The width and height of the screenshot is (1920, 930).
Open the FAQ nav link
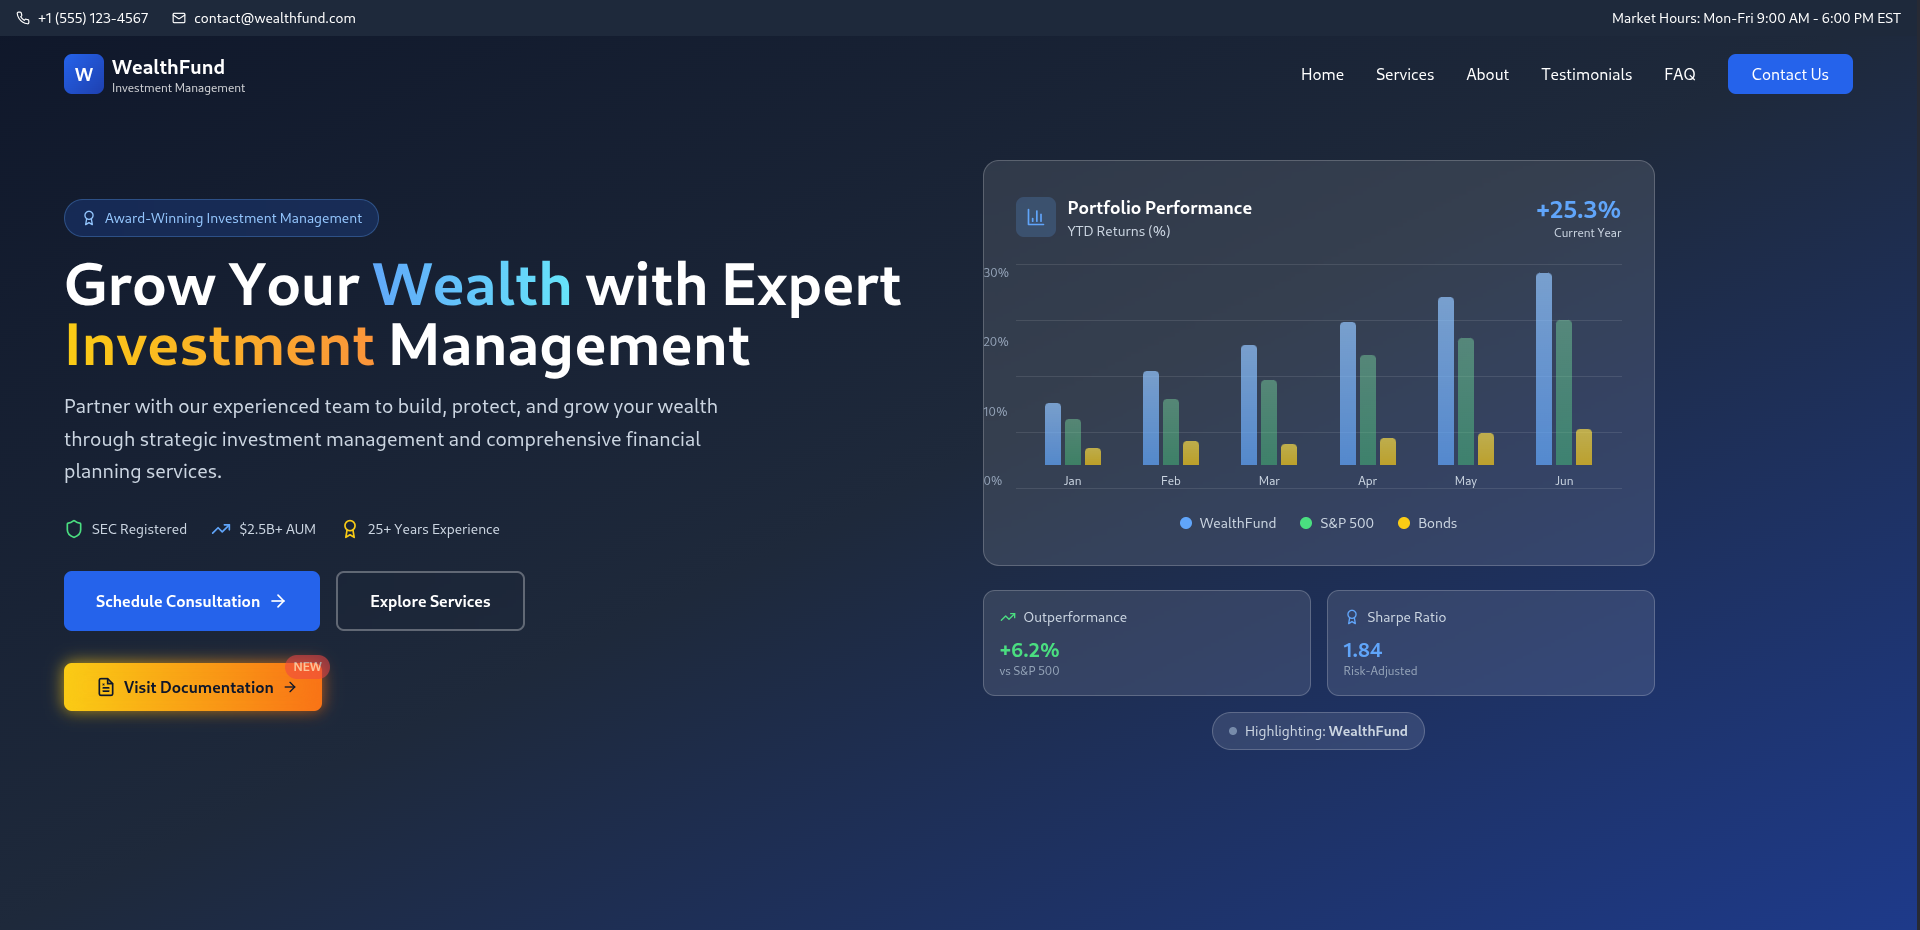pos(1679,74)
